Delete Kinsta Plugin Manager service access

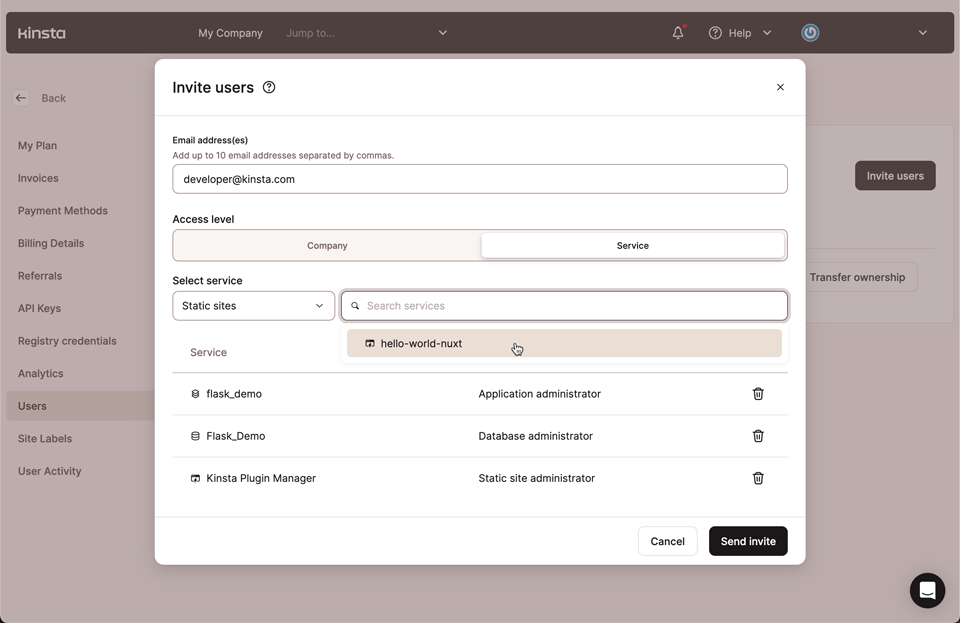(x=758, y=478)
